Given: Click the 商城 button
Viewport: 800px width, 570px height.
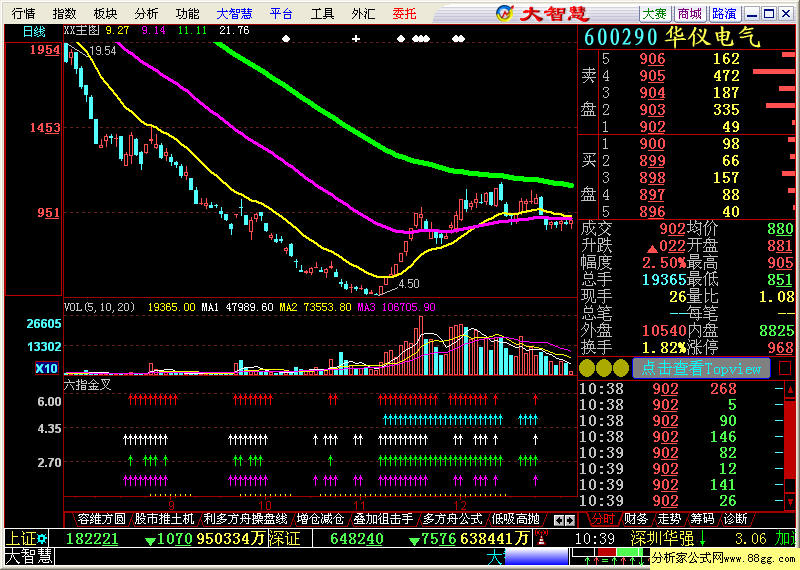Looking at the screenshot, I should (689, 14).
